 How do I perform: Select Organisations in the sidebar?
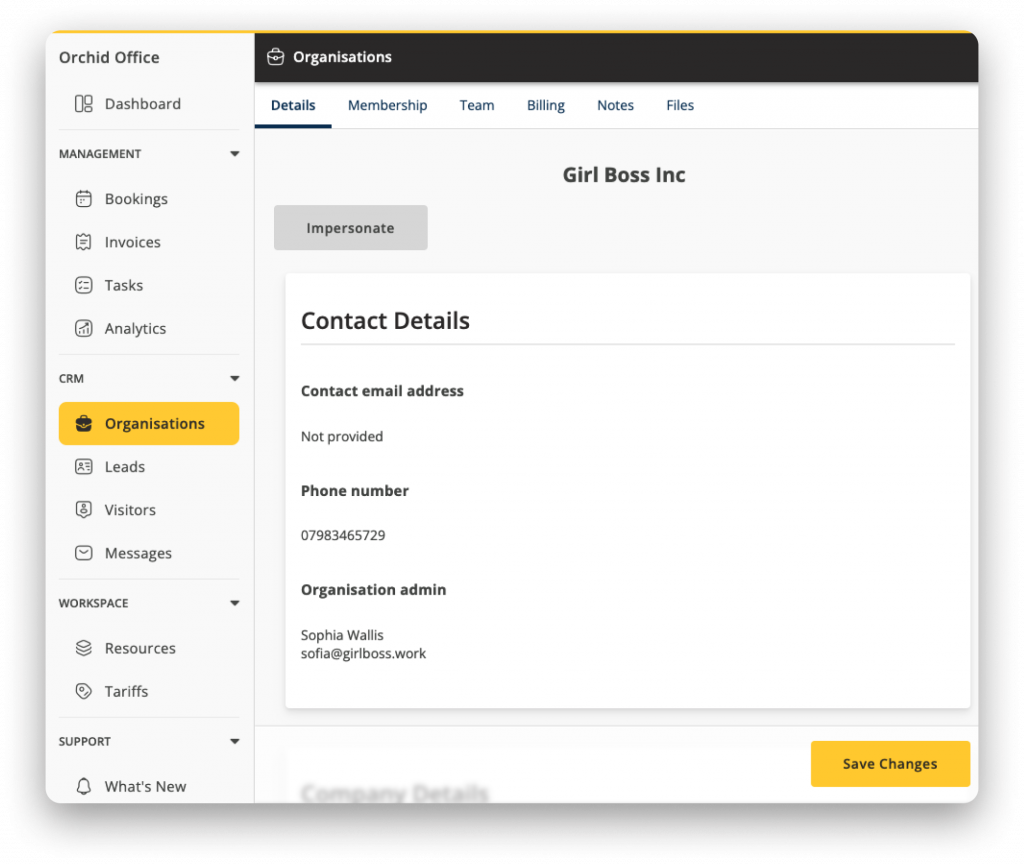pos(149,424)
